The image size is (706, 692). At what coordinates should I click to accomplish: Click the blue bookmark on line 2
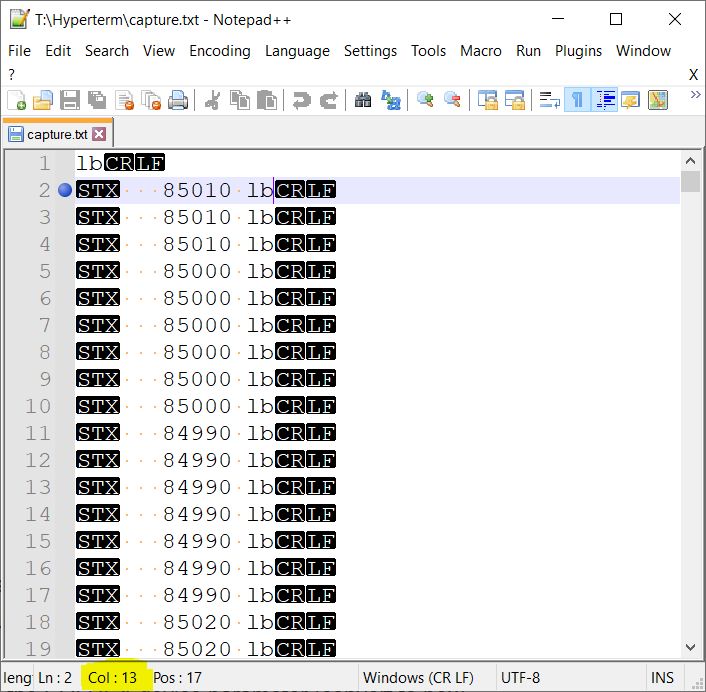tap(65, 190)
